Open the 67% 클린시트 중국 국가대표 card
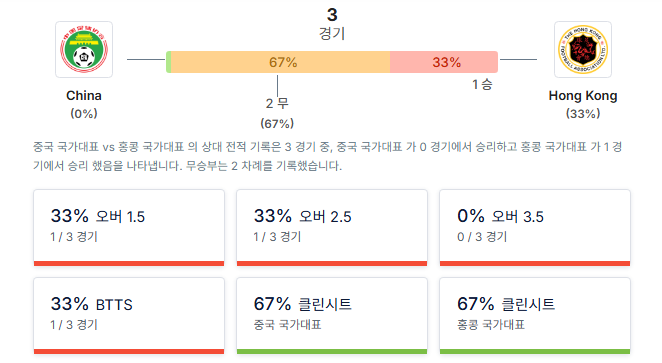The width and height of the screenshot is (662, 363). click(x=332, y=316)
